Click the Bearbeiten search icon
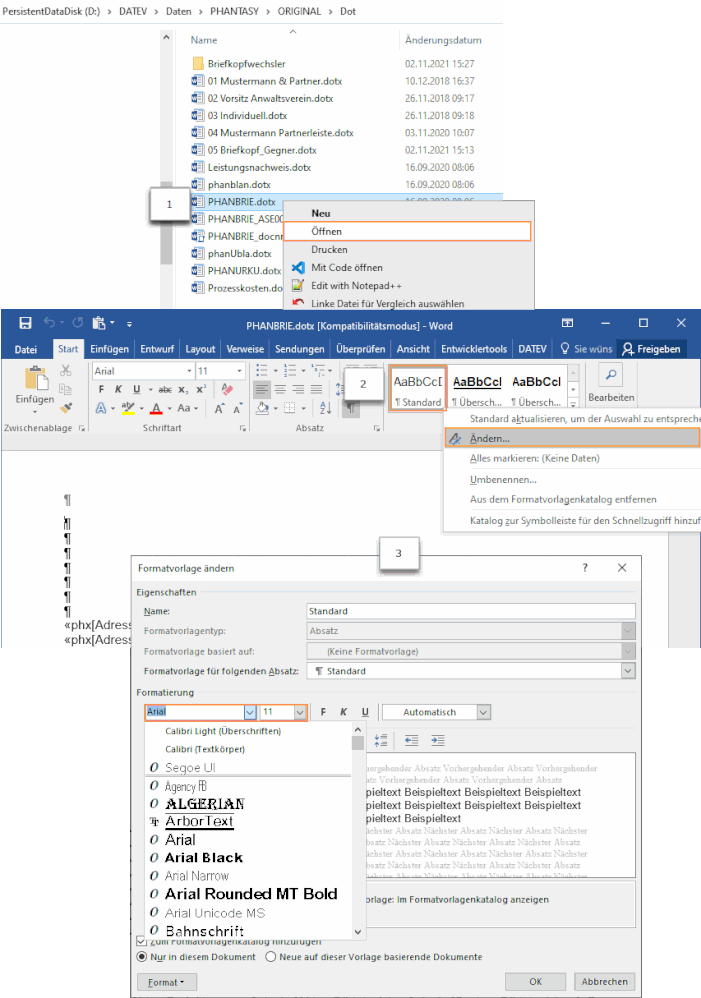Image resolution: width=701 pixels, height=998 pixels. pos(611,375)
